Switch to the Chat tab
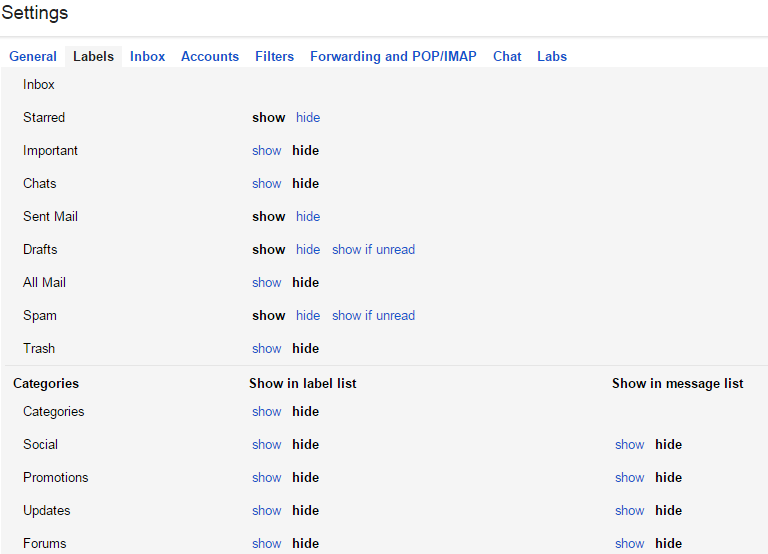 click(507, 57)
